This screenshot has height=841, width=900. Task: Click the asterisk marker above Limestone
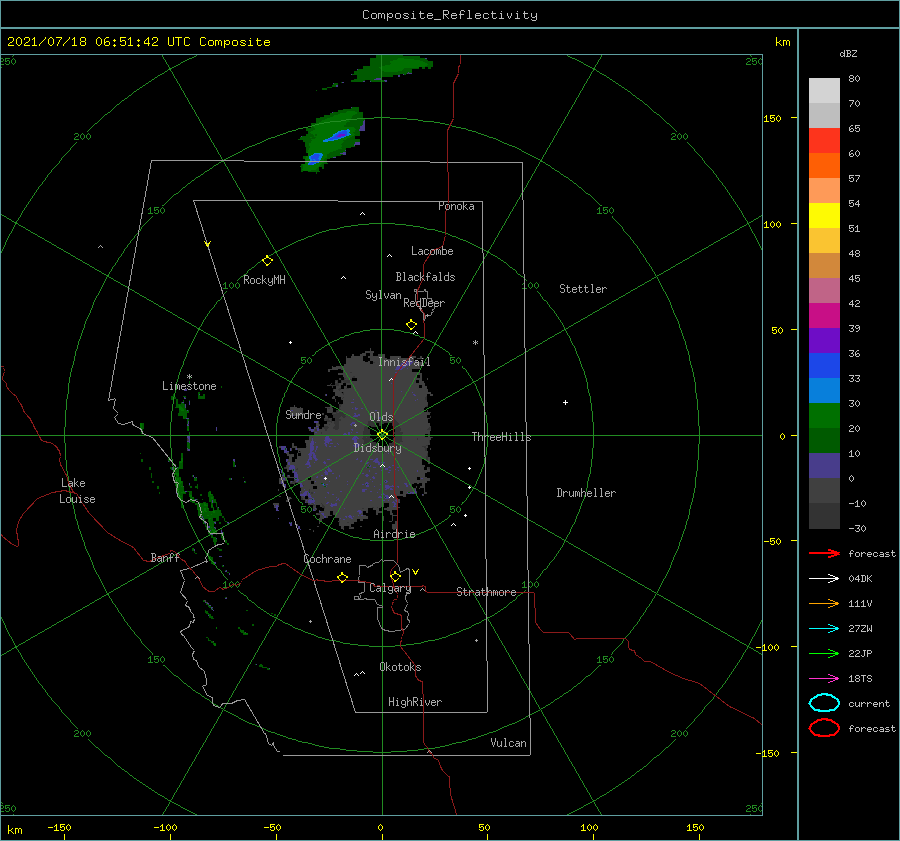189,377
